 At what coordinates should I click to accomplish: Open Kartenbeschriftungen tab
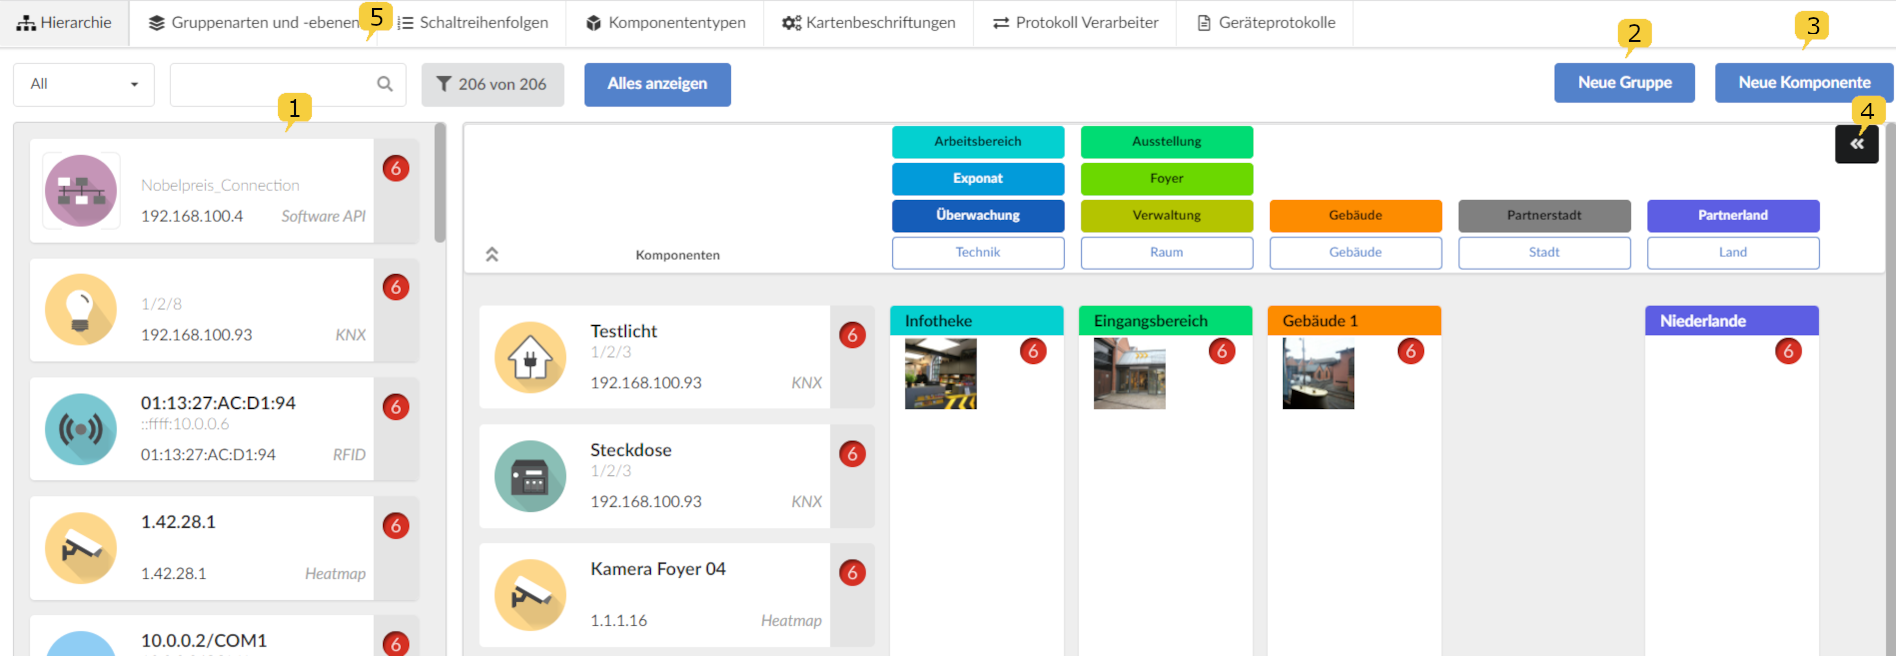[869, 23]
